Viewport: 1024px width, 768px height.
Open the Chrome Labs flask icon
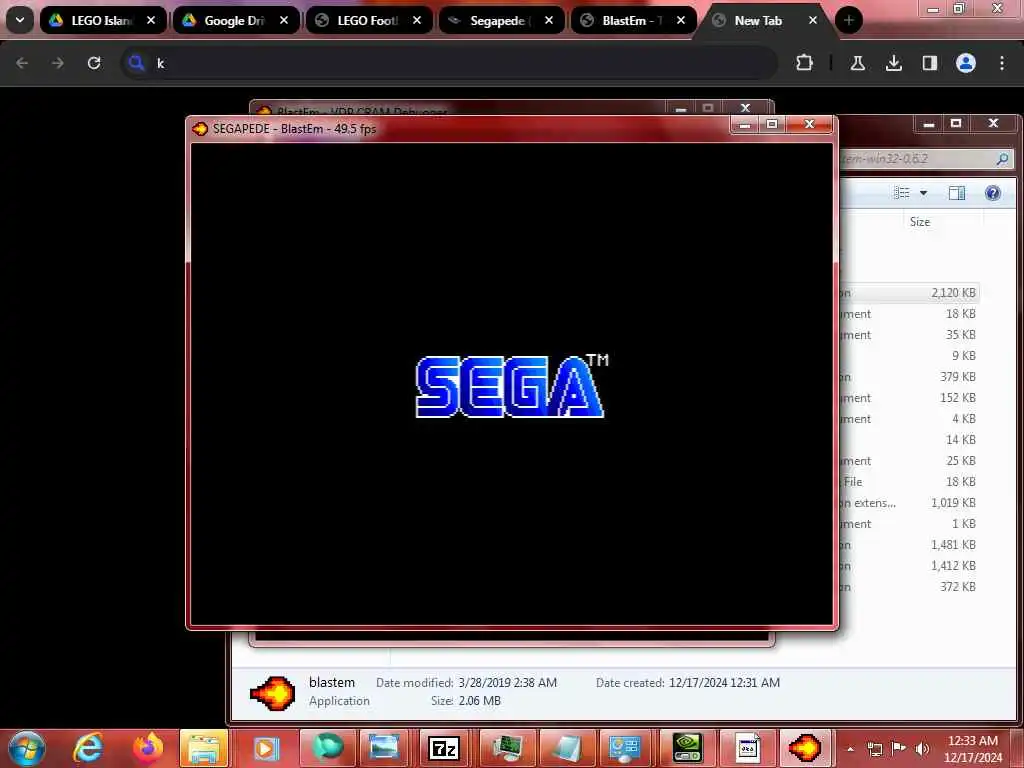pyautogui.click(x=857, y=63)
